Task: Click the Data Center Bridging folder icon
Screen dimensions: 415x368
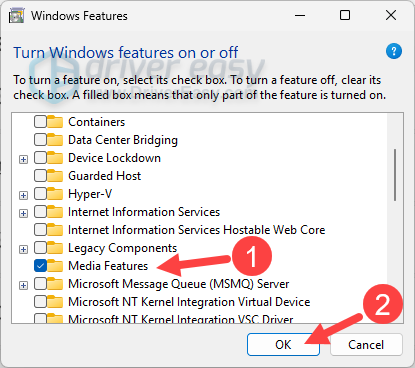Action: click(55, 140)
